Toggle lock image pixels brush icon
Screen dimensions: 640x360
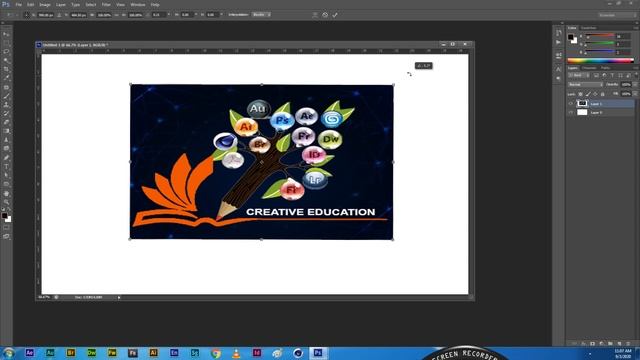click(588, 94)
